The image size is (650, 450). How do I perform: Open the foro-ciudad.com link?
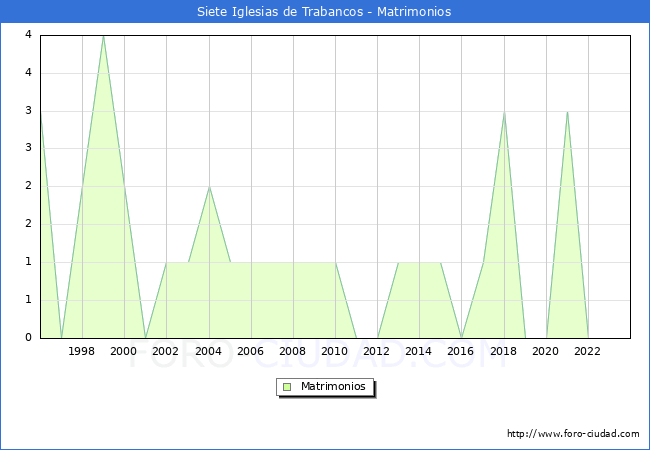point(573,434)
